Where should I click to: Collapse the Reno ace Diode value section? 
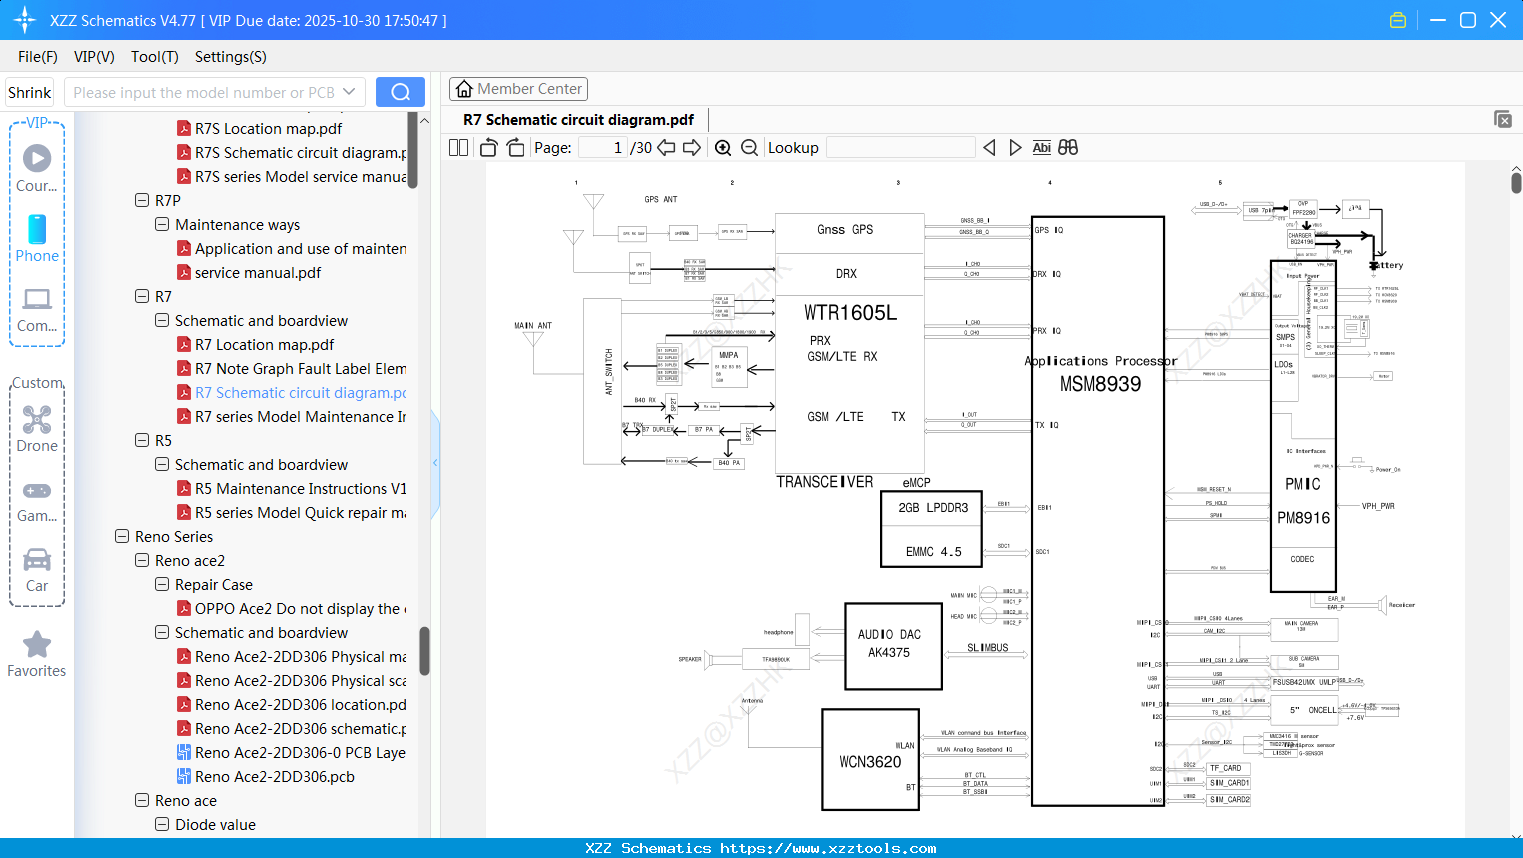(x=161, y=824)
